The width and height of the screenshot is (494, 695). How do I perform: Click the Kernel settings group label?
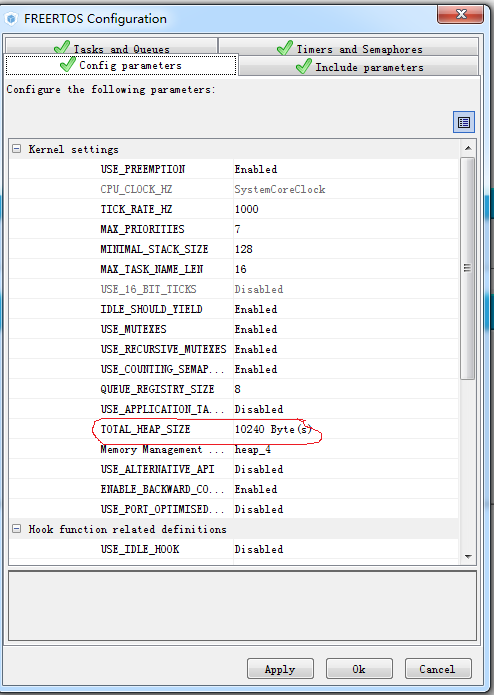74,149
